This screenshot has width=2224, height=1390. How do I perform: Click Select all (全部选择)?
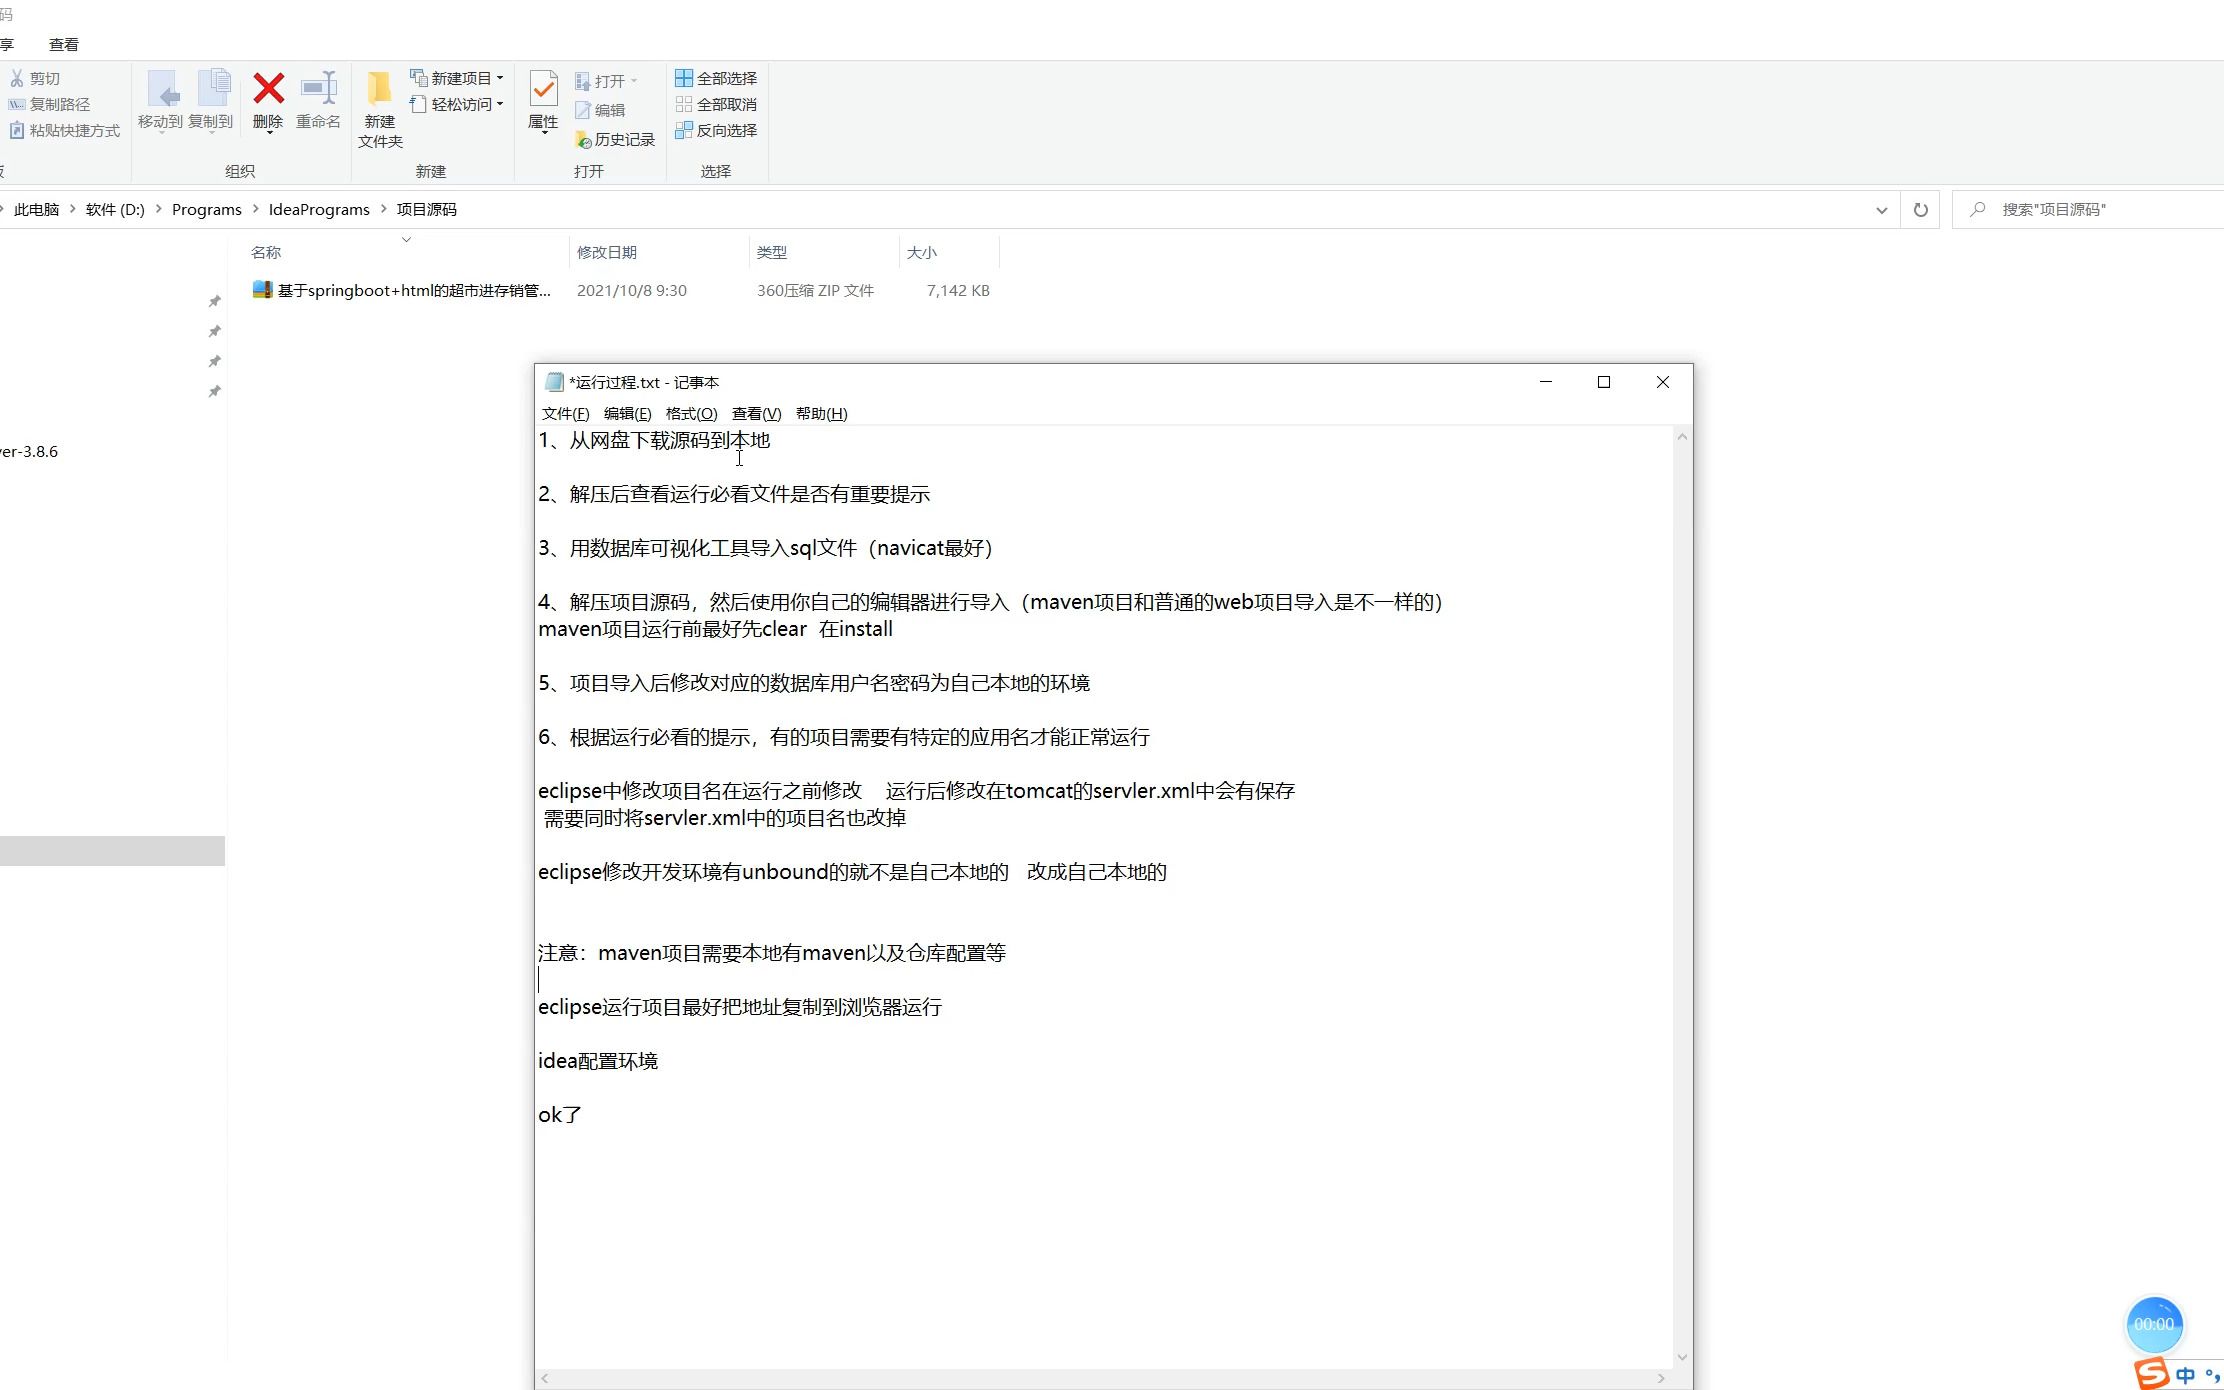click(716, 78)
